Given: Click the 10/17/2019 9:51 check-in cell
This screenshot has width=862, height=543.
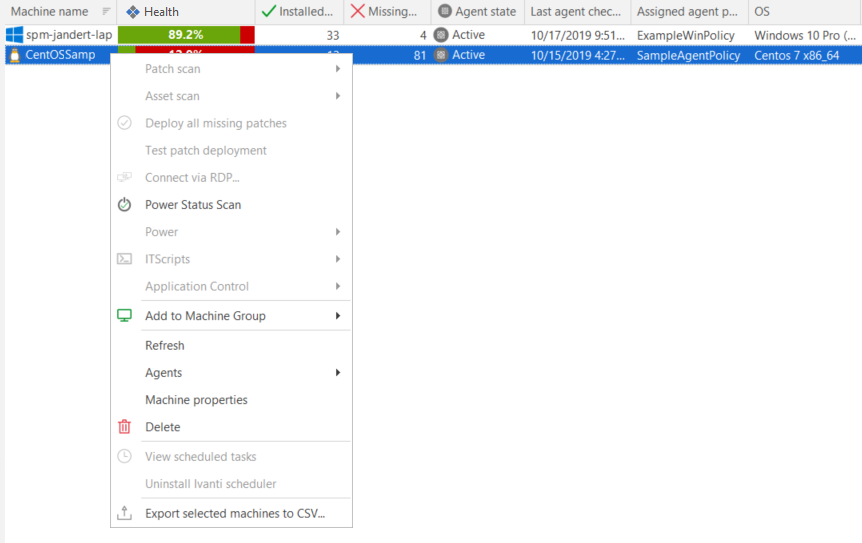Looking at the screenshot, I should click(x=578, y=35).
